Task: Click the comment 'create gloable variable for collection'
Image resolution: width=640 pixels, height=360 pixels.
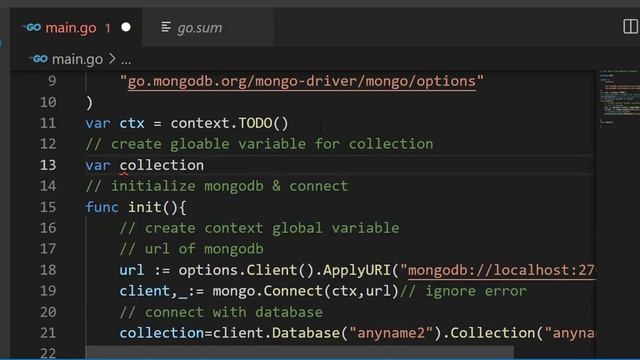Action: coord(272,144)
